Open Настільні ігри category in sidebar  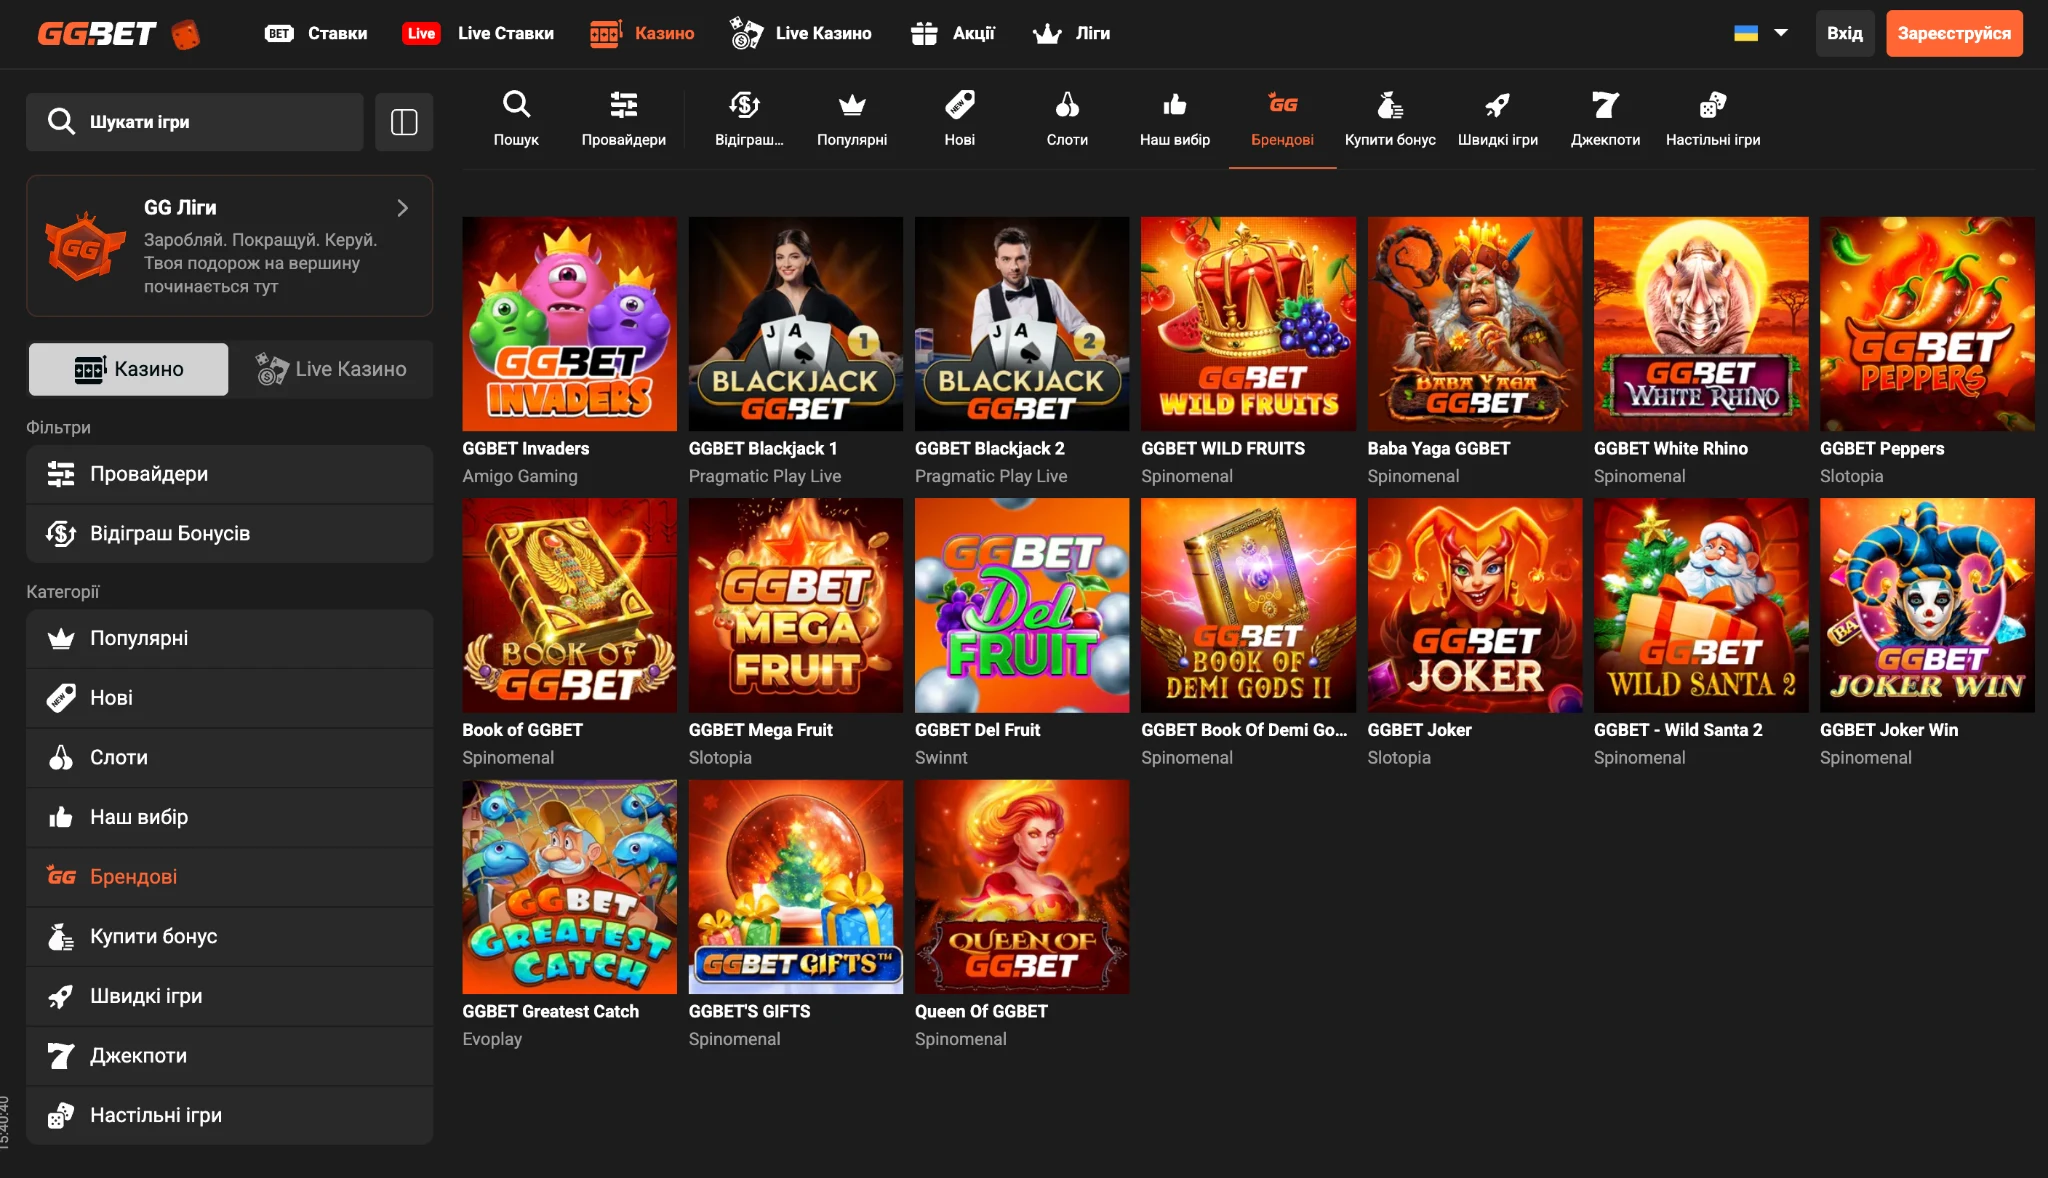[229, 1115]
